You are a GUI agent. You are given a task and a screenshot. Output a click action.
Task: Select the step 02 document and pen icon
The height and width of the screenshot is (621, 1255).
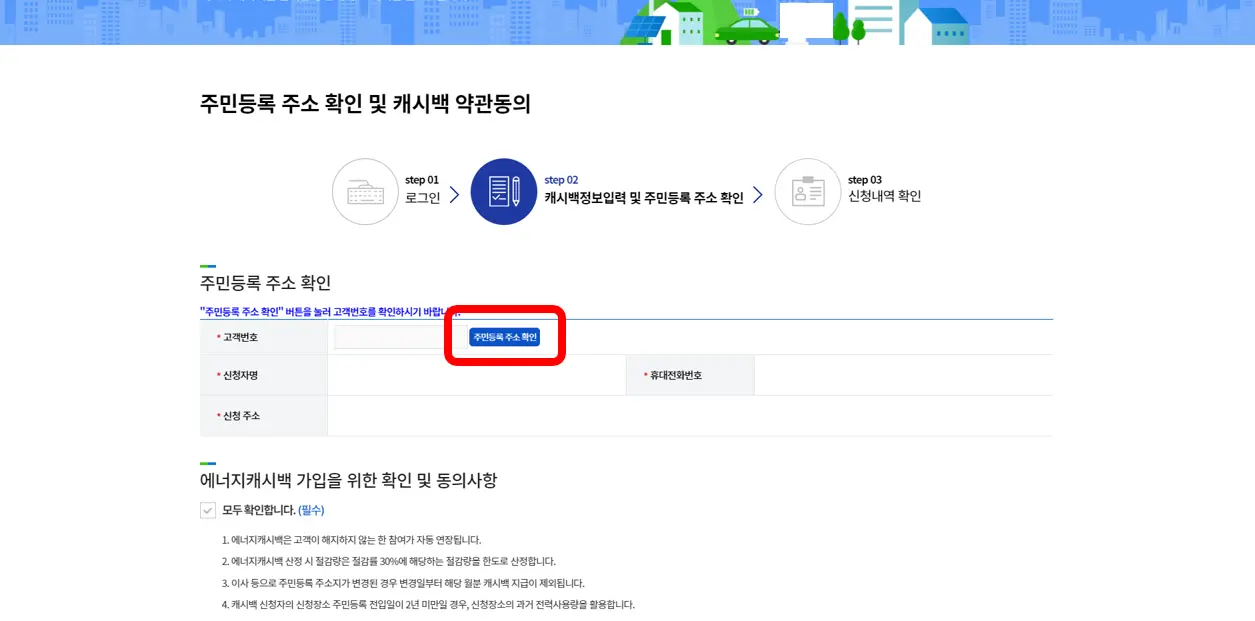(x=503, y=191)
